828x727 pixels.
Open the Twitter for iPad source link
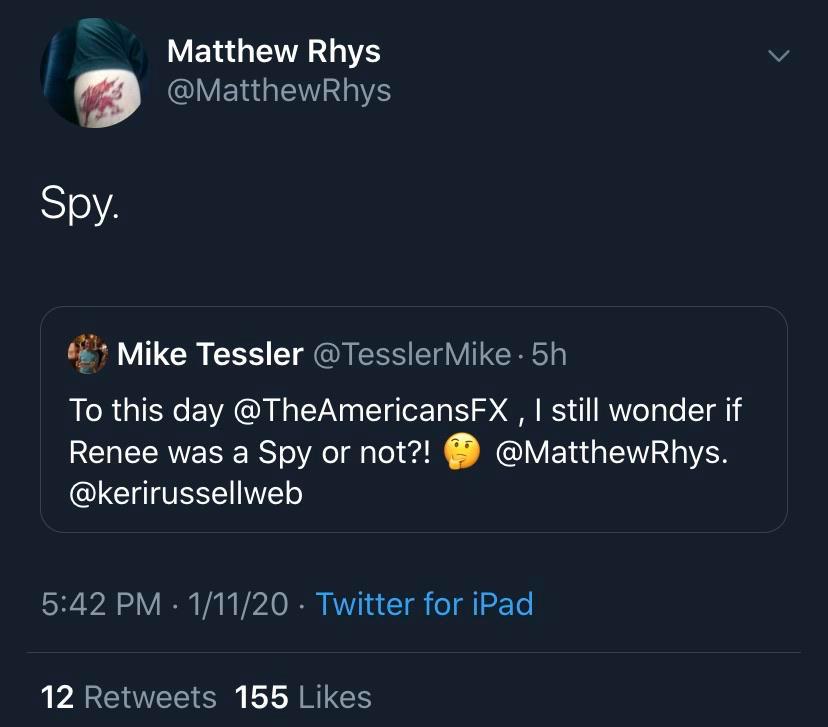point(428,604)
